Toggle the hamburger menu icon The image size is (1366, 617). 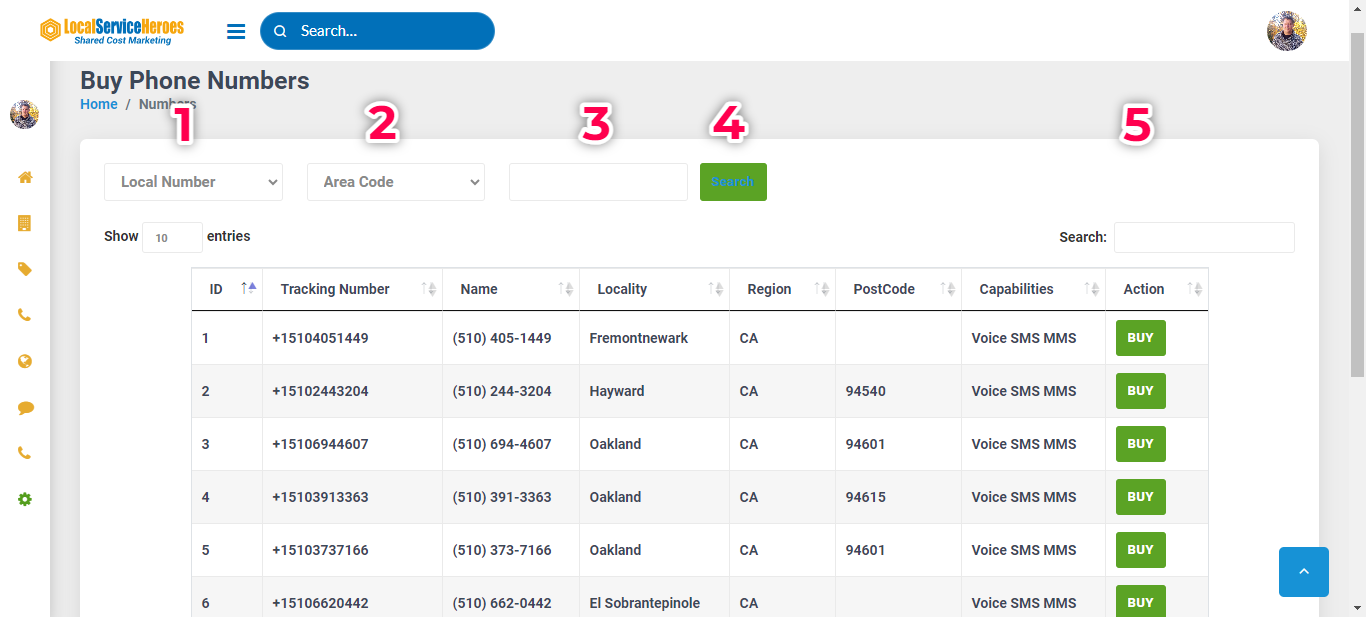pyautogui.click(x=236, y=32)
